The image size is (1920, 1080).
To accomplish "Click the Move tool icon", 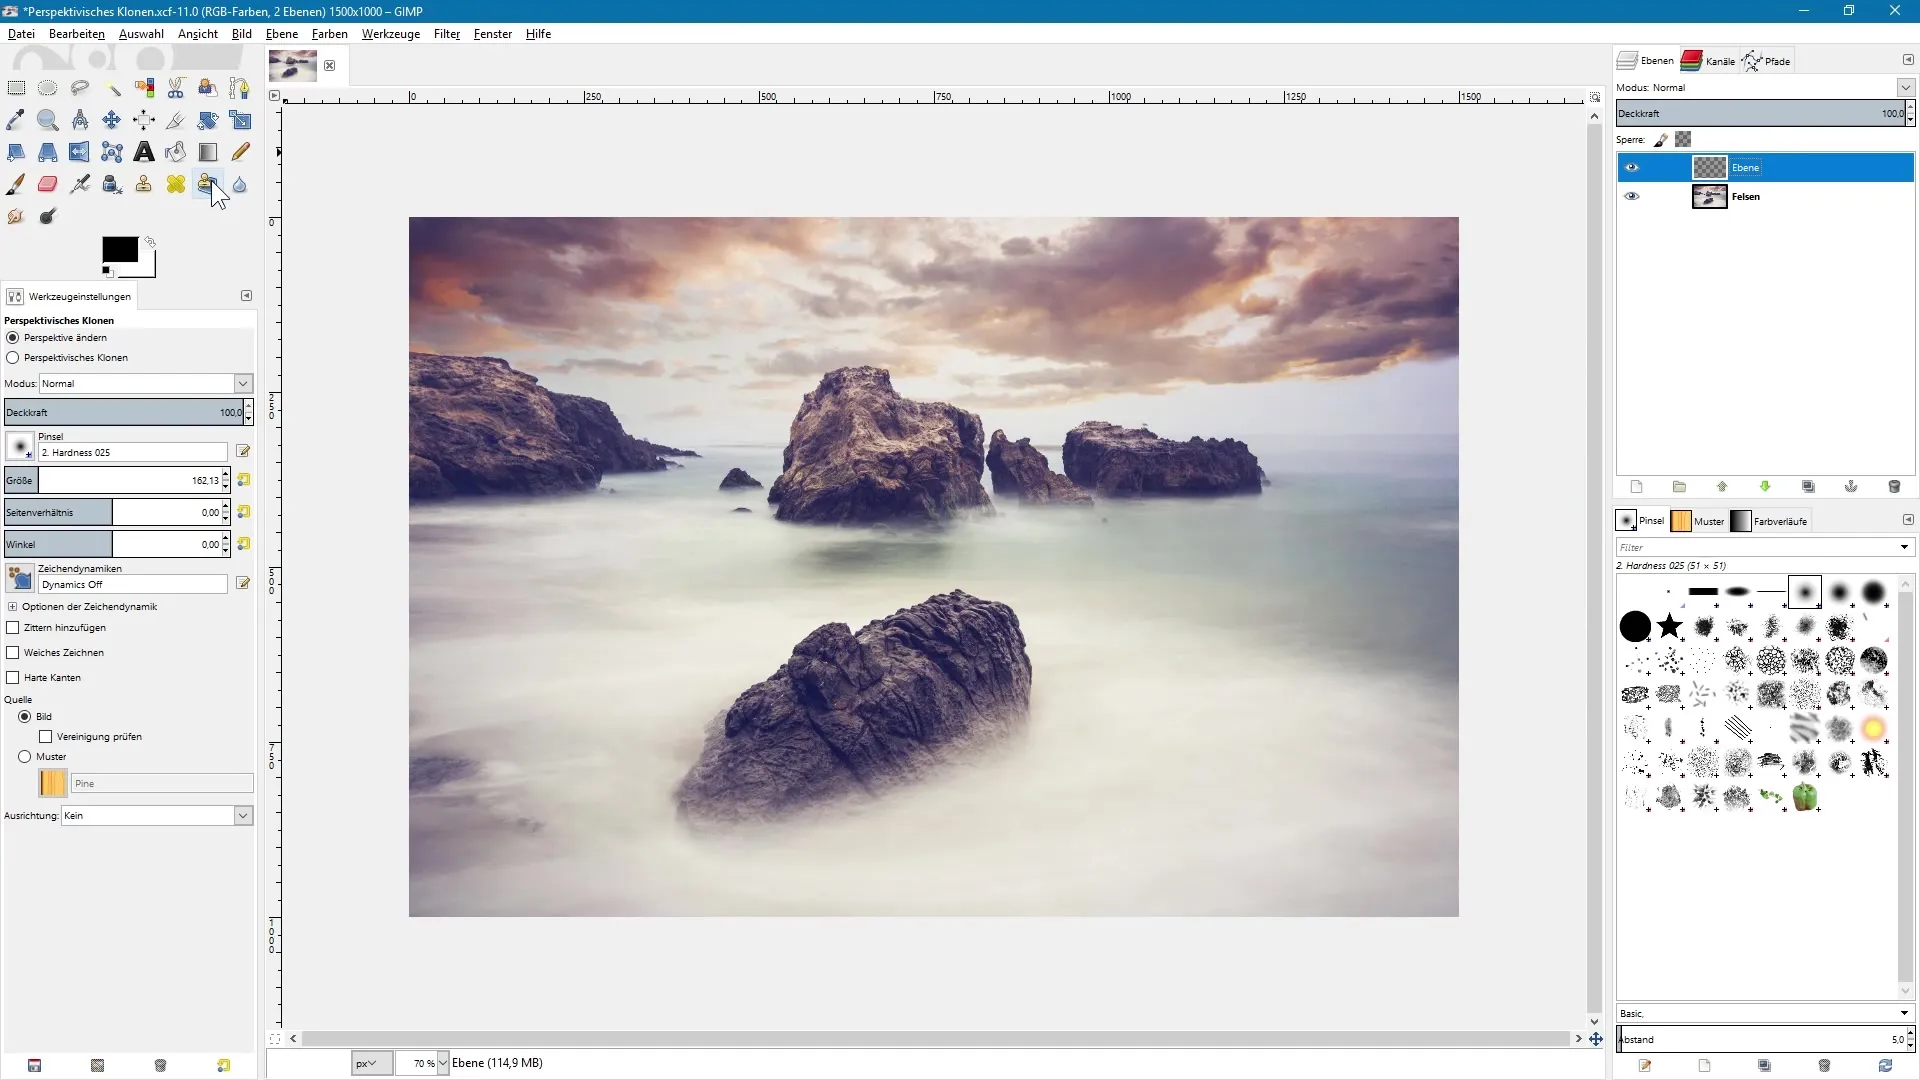I will [112, 120].
